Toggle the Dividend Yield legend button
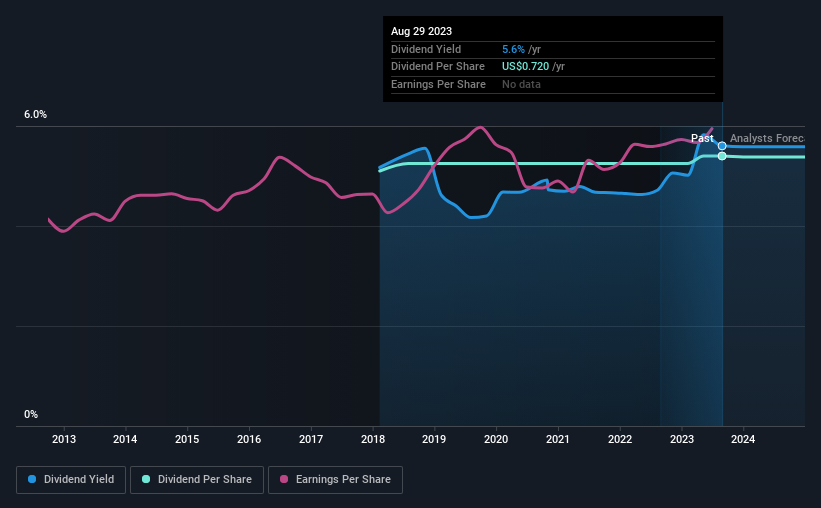The image size is (821, 508). [71, 480]
